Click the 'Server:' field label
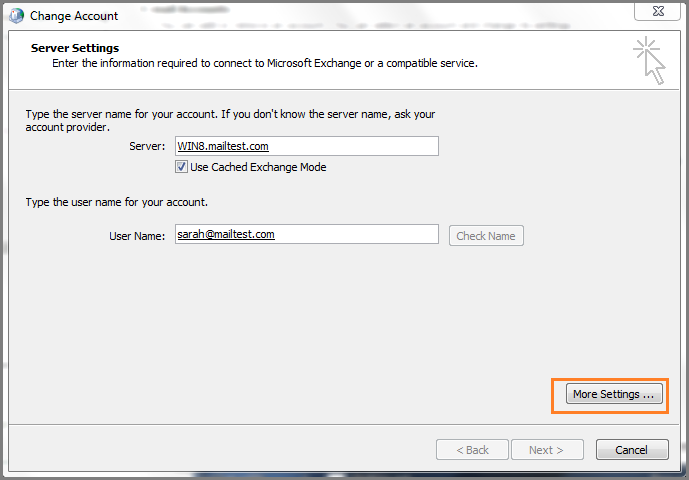Viewport: 689px width, 480px height. [x=147, y=146]
